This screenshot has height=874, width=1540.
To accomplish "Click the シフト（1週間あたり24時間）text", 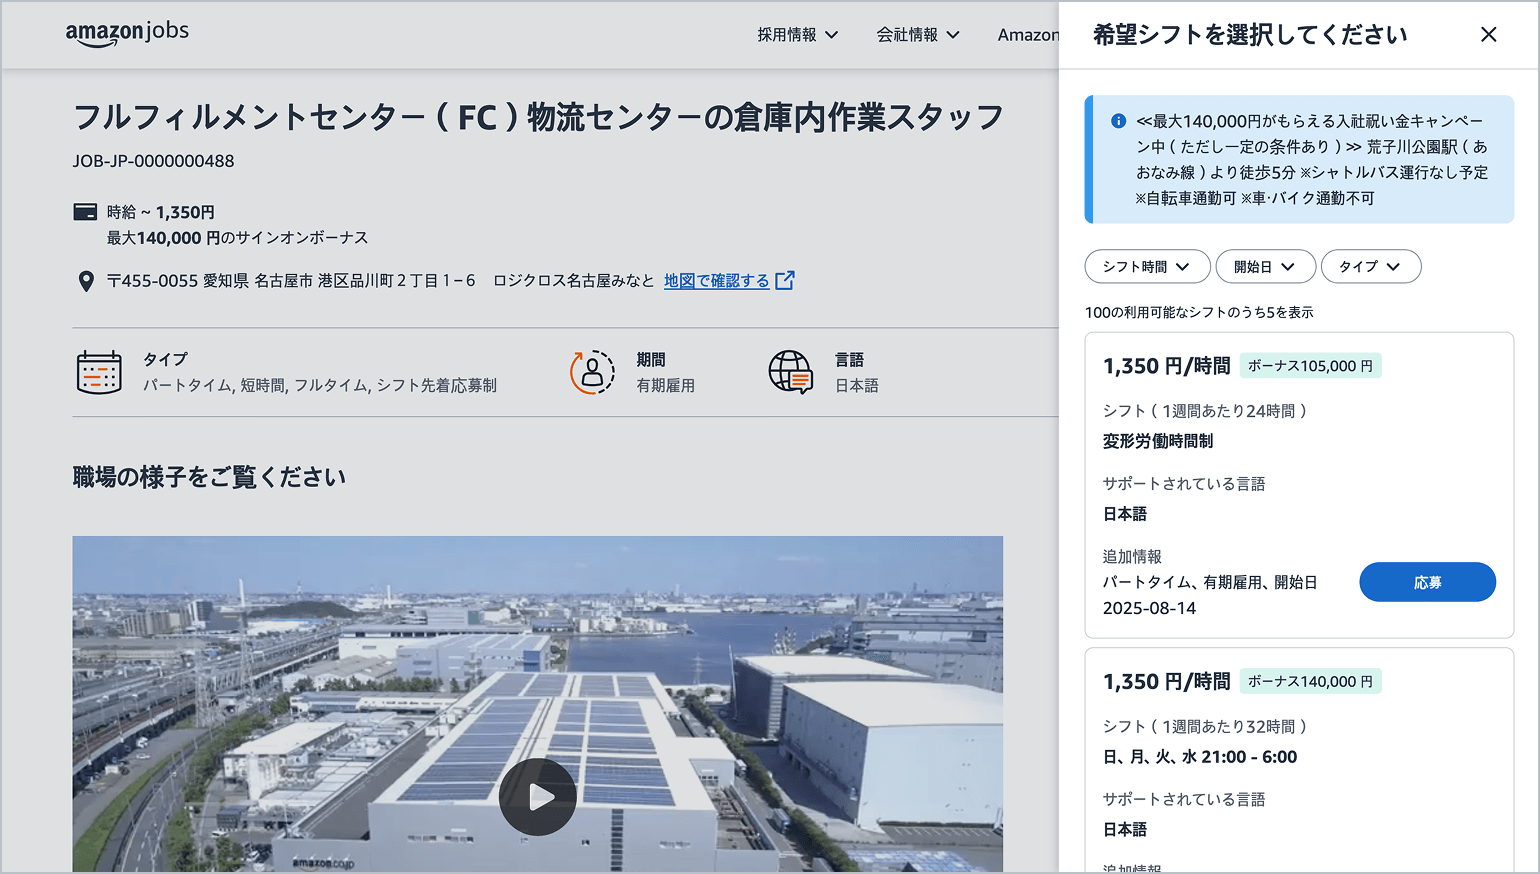I will (1205, 411).
